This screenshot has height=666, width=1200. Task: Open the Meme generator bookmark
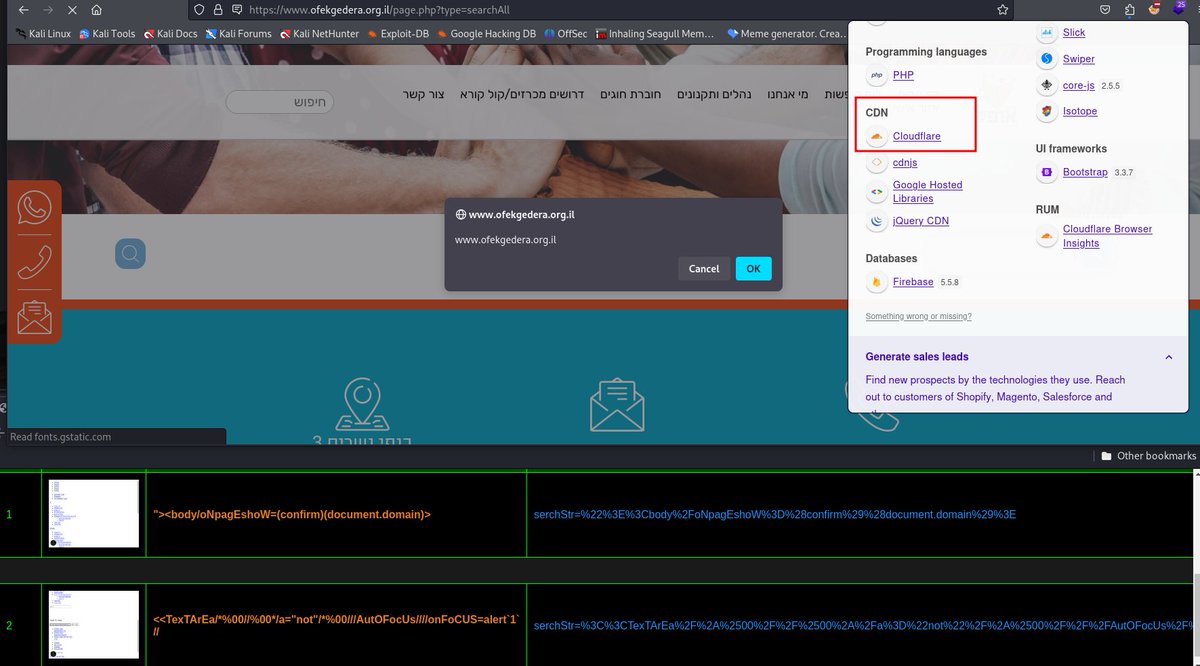(786, 33)
